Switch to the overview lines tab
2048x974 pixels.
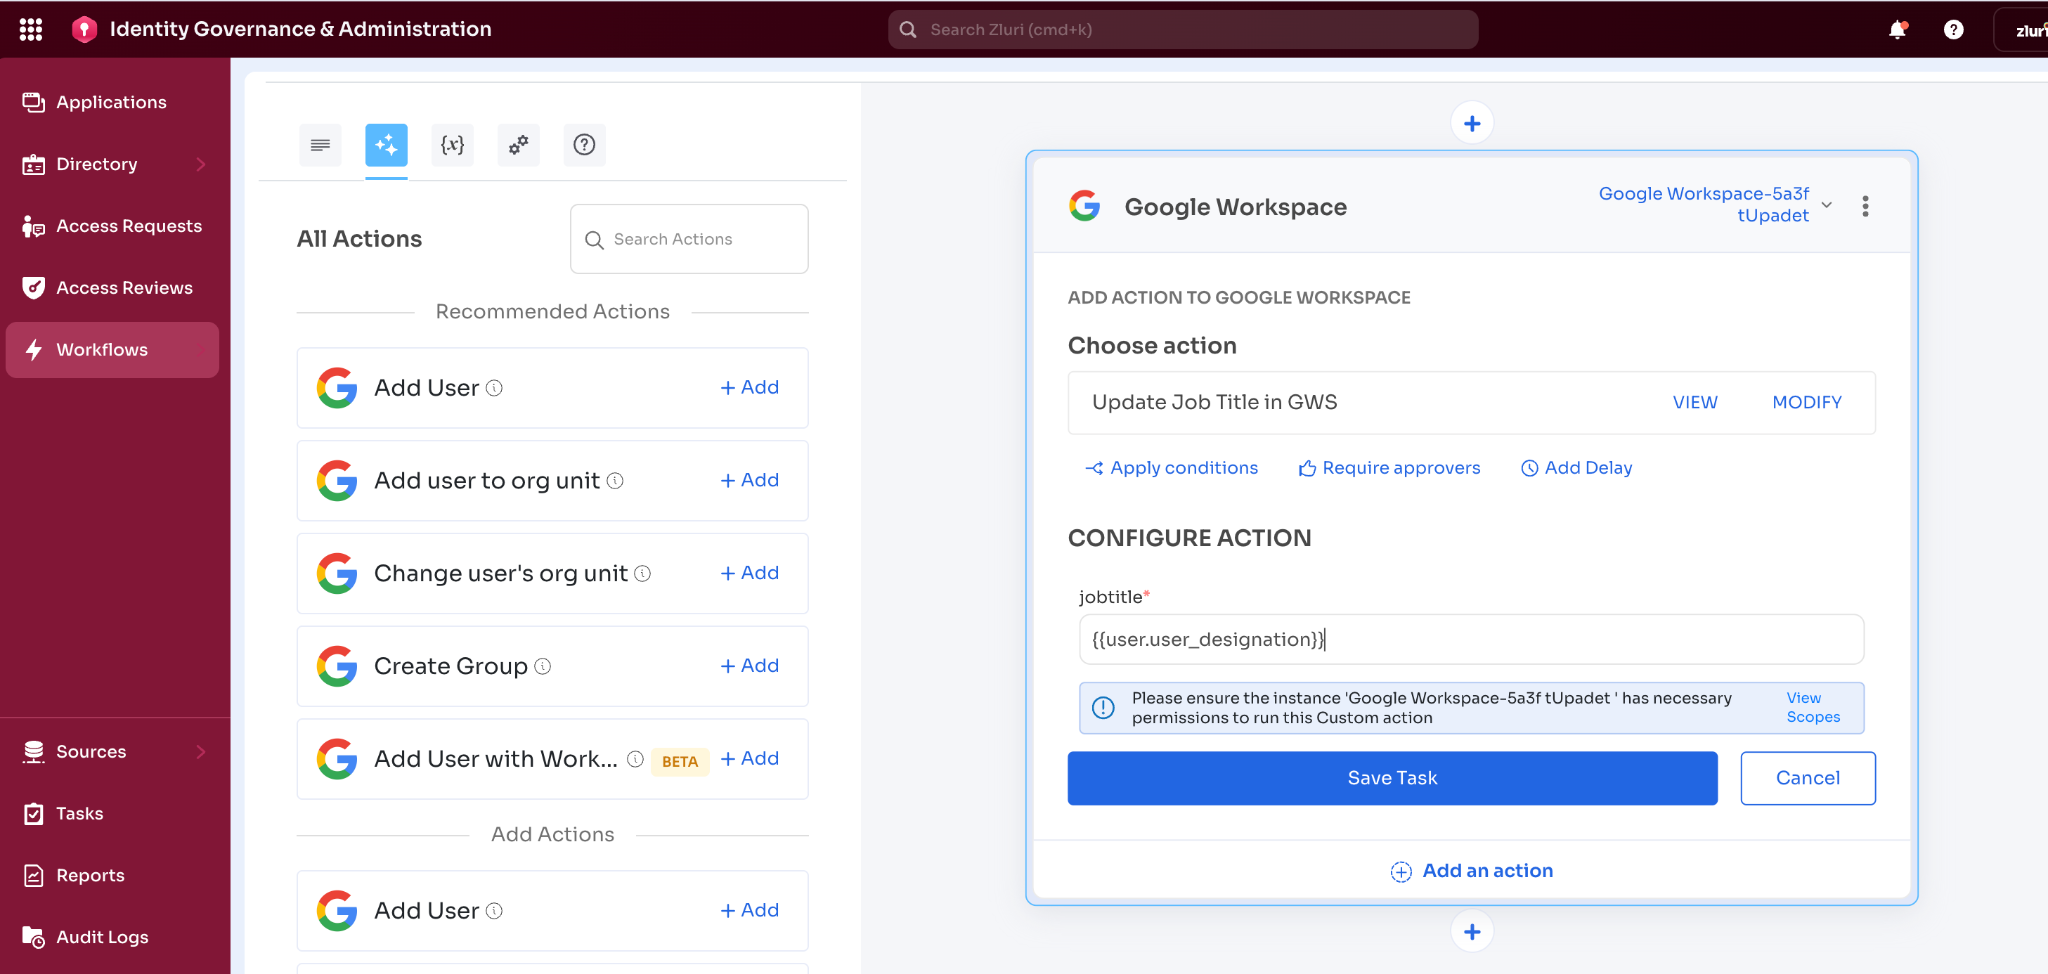coord(320,145)
